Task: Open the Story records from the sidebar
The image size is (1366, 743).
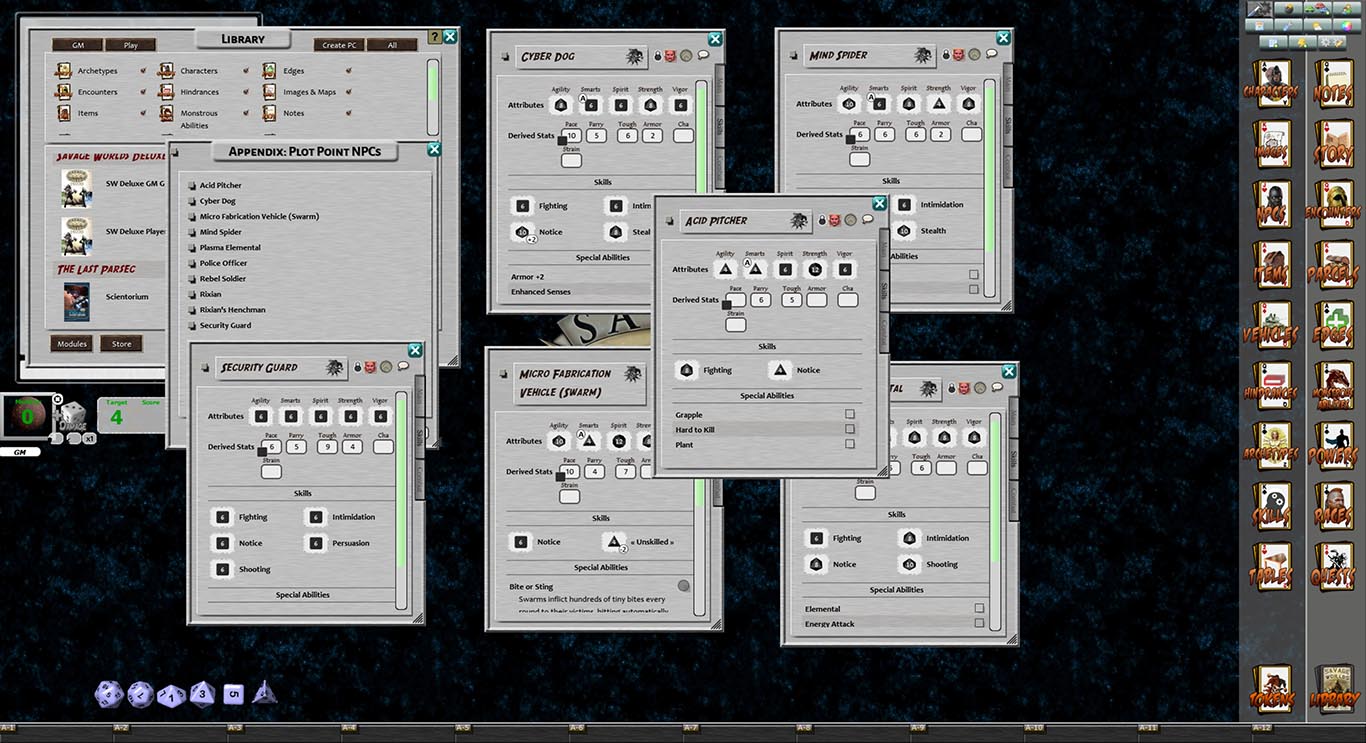Action: click(1335, 145)
